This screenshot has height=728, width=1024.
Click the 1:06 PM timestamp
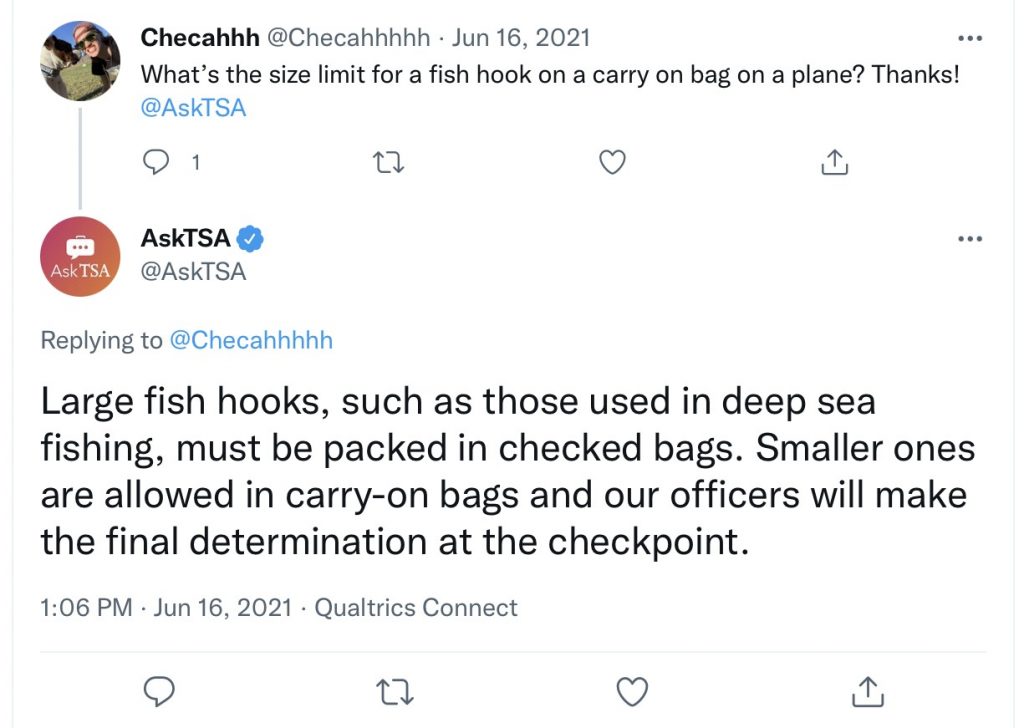coord(86,607)
